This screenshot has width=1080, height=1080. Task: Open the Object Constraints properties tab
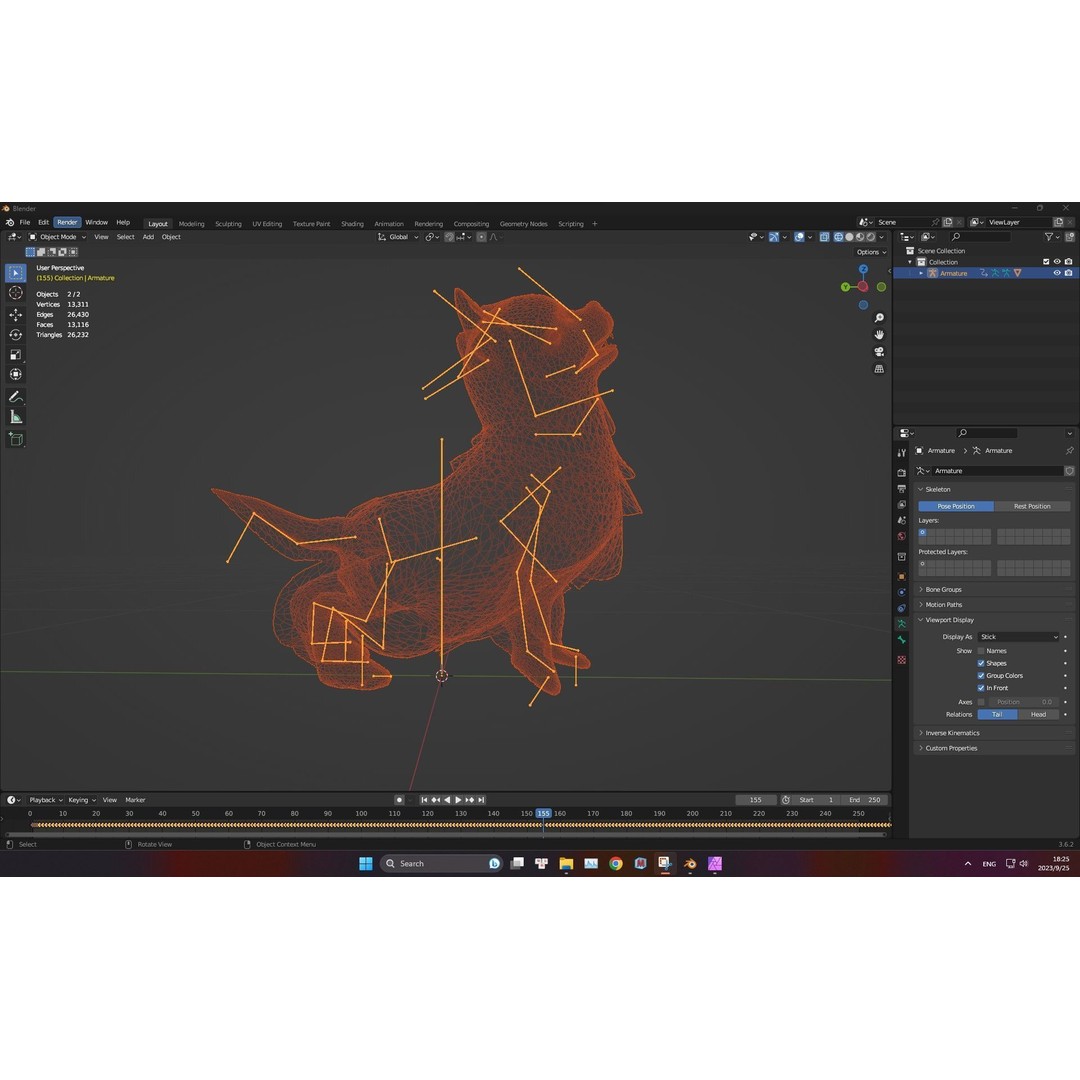click(902, 608)
